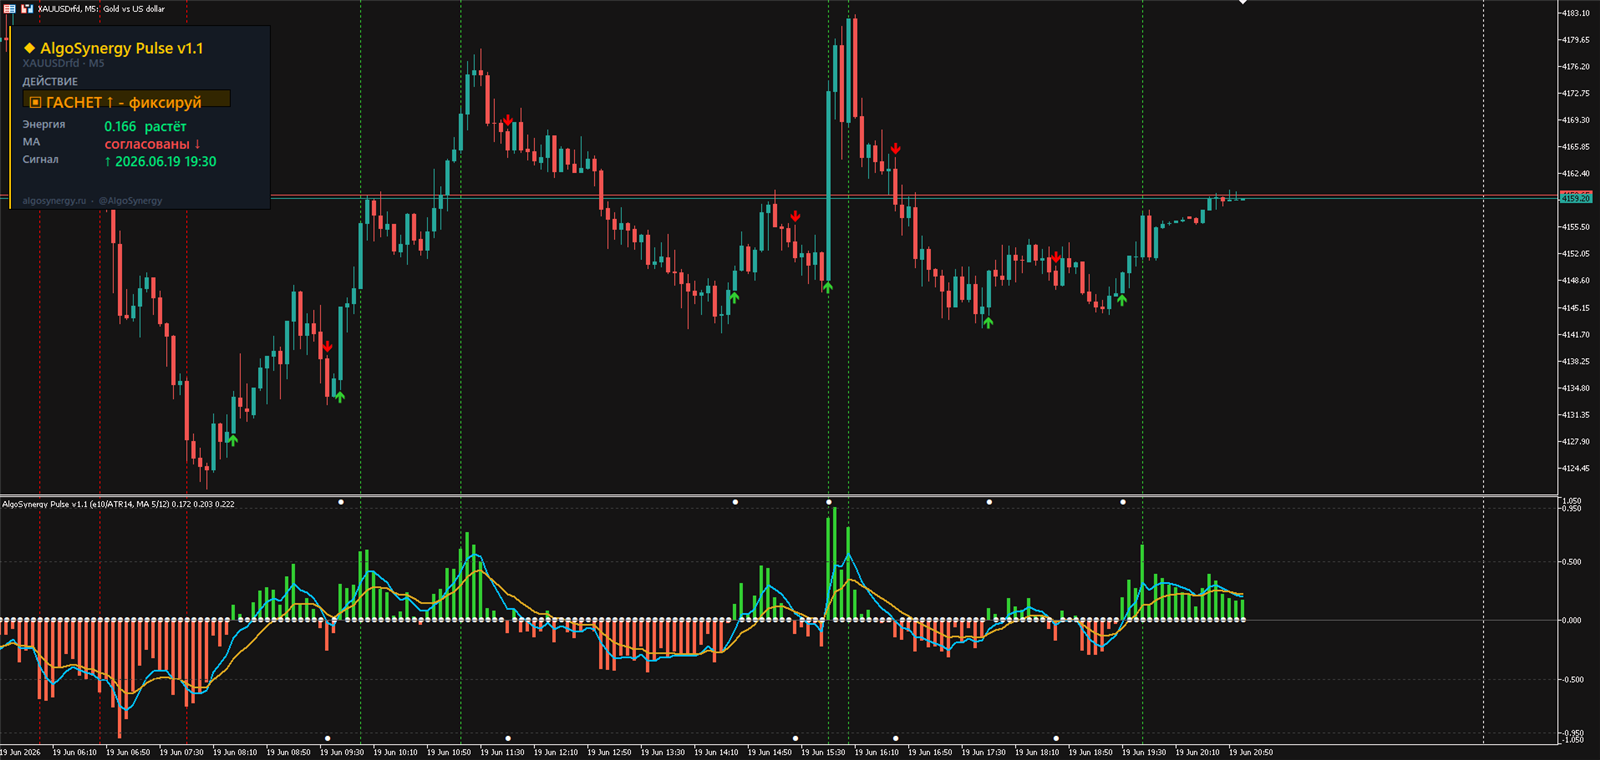Click the 'AlgoSynergy Pulse v1.1' panel title
The height and width of the screenshot is (760, 1600).
coord(121,48)
